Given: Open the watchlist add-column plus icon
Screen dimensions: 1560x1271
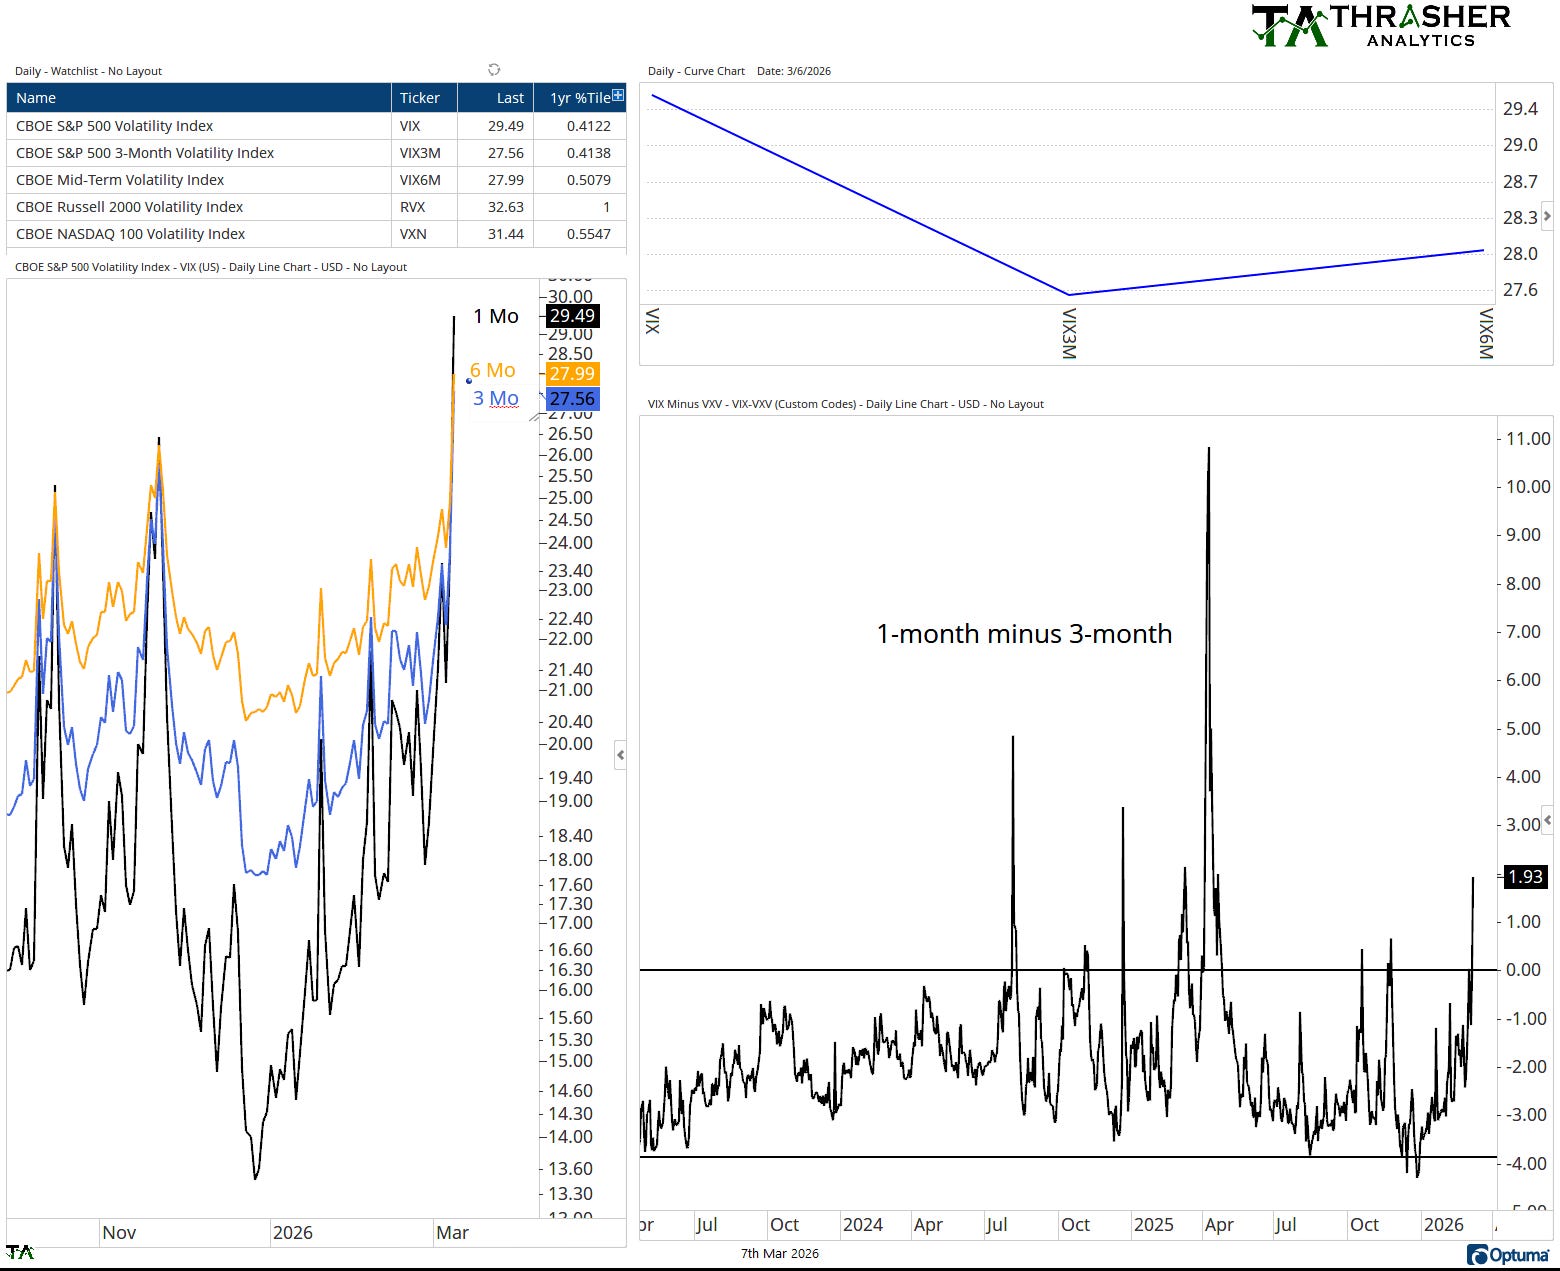Looking at the screenshot, I should 618,96.
